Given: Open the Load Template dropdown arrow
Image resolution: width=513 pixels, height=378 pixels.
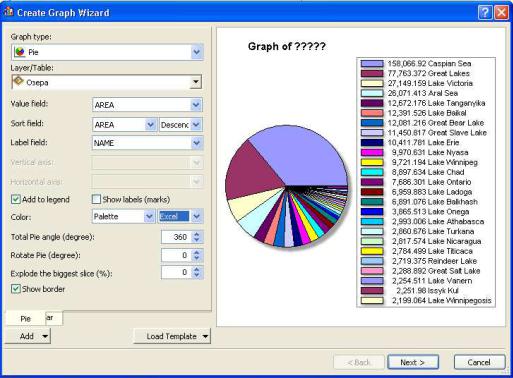Looking at the screenshot, I should [x=205, y=336].
